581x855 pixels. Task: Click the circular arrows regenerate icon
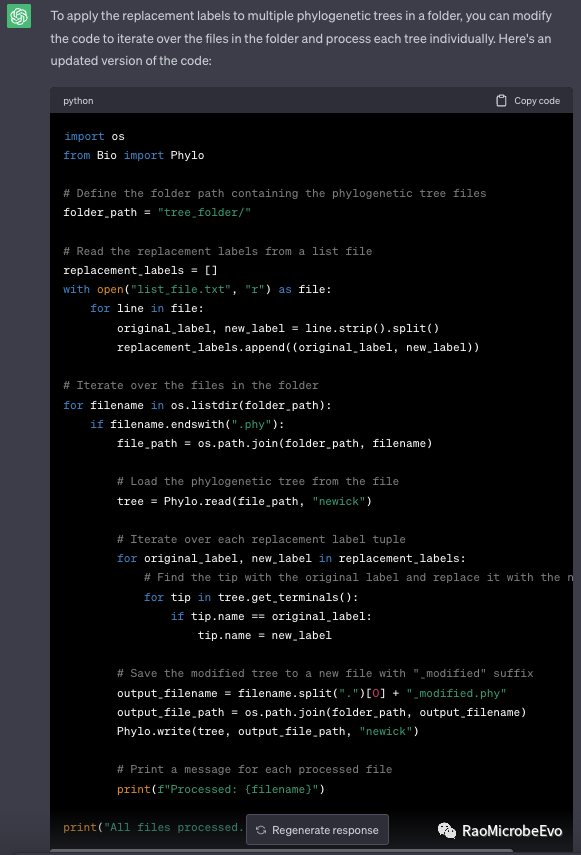pos(261,830)
